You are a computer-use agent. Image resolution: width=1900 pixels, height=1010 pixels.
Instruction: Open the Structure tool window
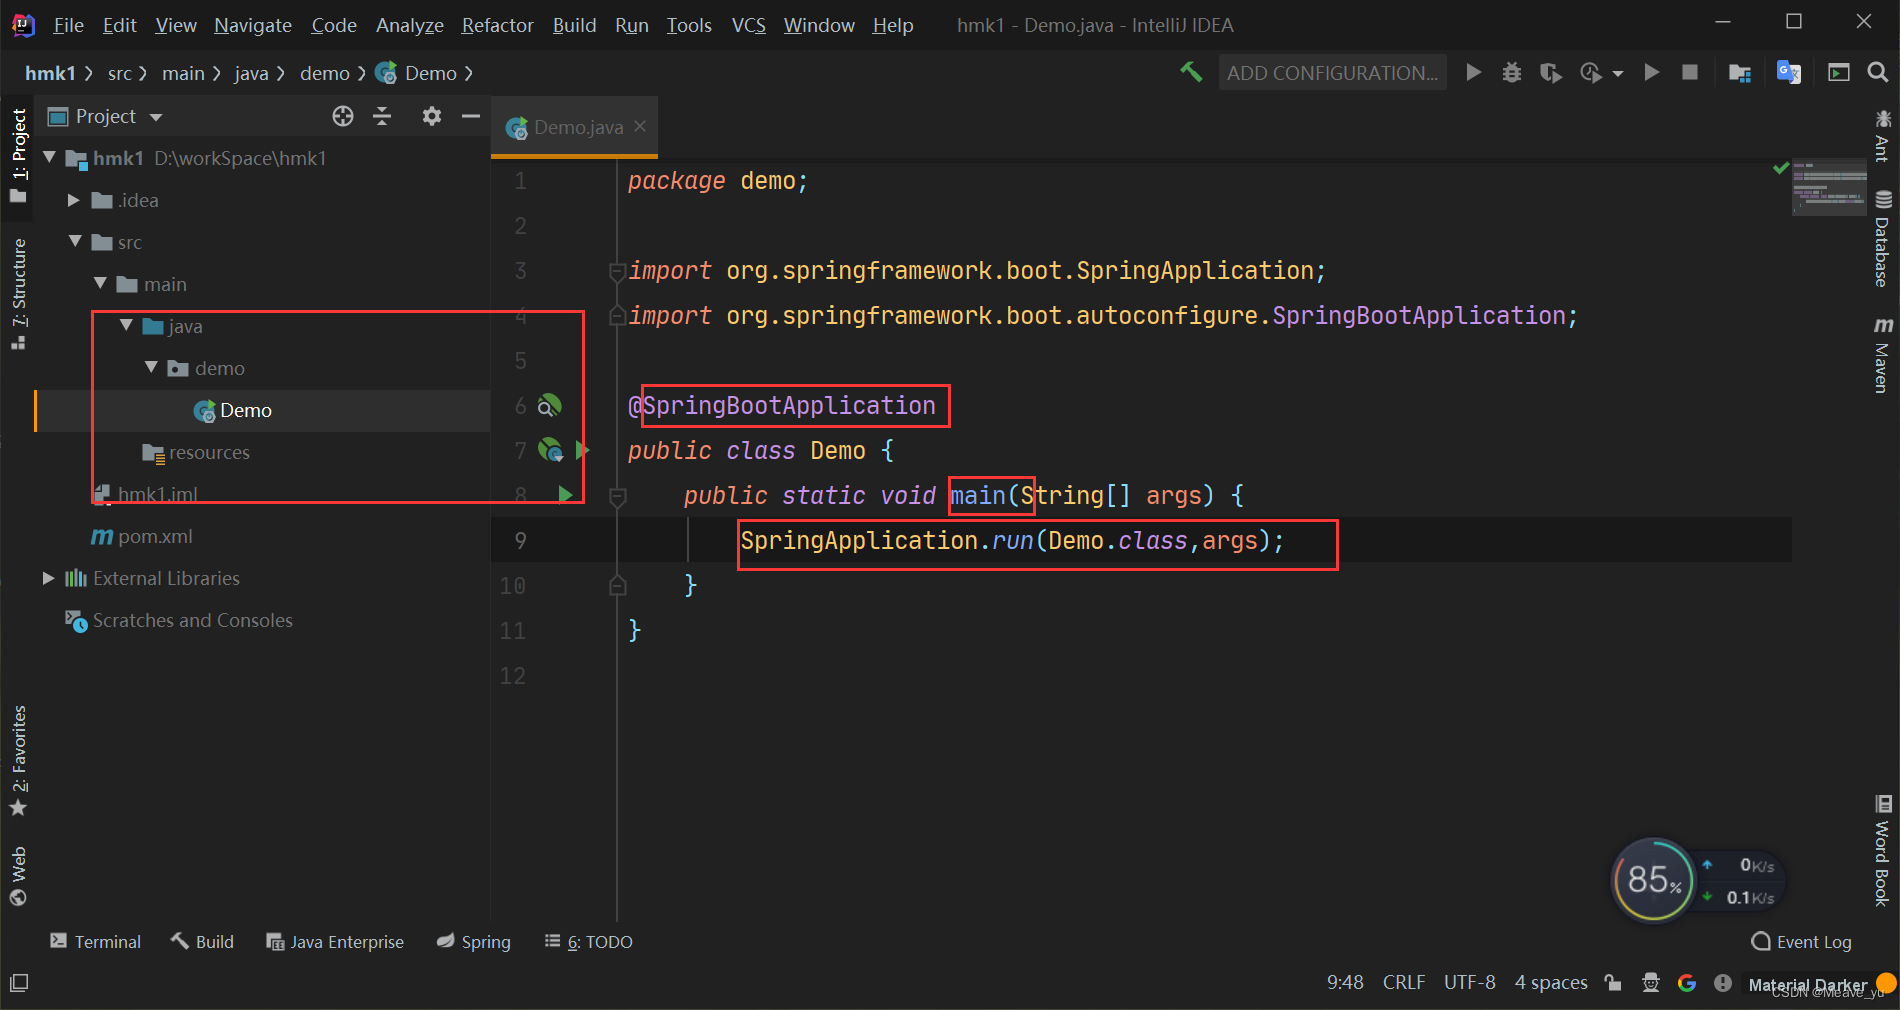pos(19,294)
